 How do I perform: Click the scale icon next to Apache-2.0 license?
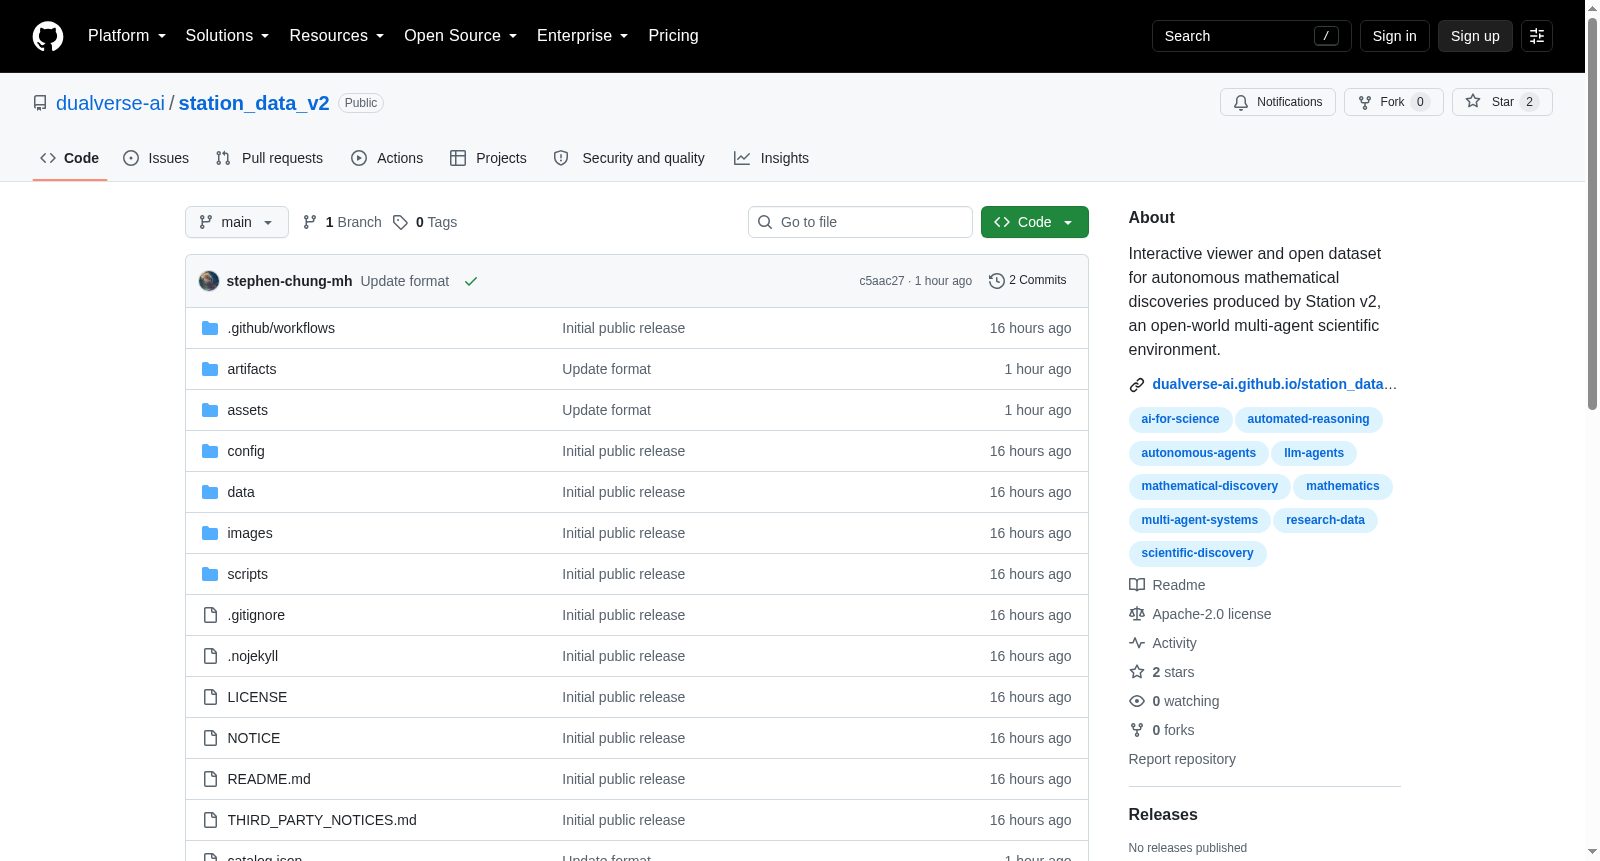coord(1137,614)
